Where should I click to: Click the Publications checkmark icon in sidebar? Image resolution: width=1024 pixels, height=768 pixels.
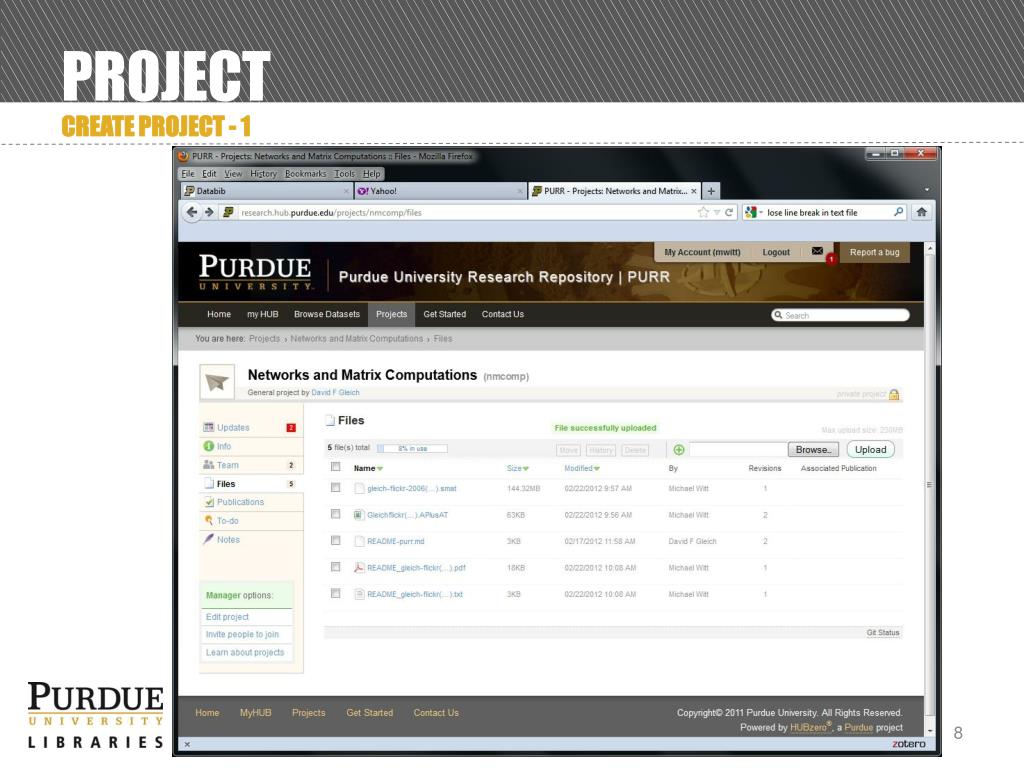(209, 502)
